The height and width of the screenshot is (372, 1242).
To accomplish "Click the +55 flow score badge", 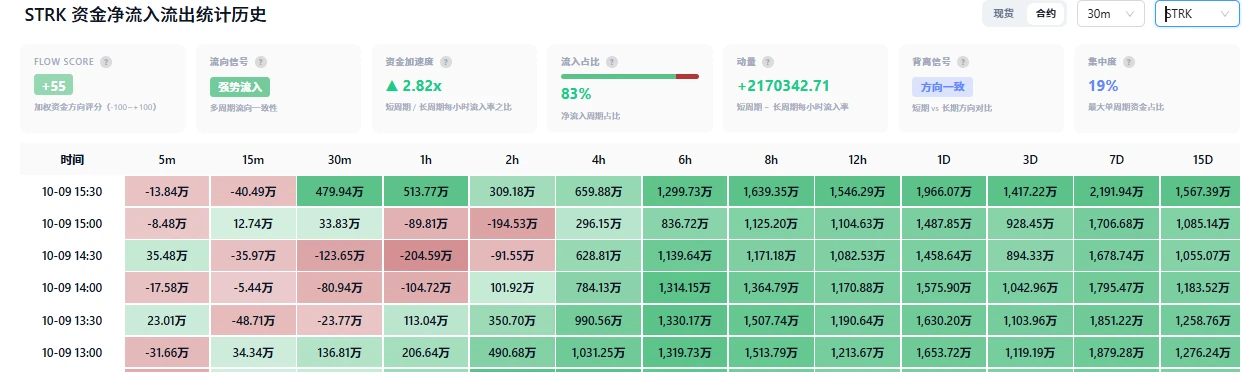I will (x=53, y=87).
